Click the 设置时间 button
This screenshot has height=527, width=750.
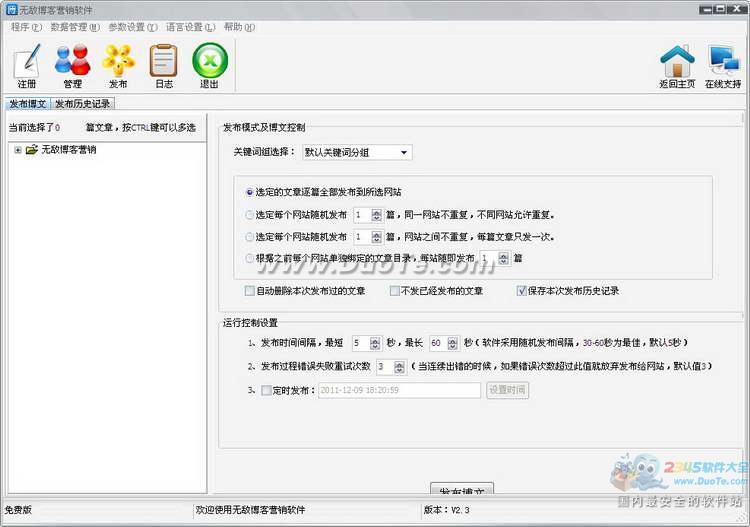[507, 390]
